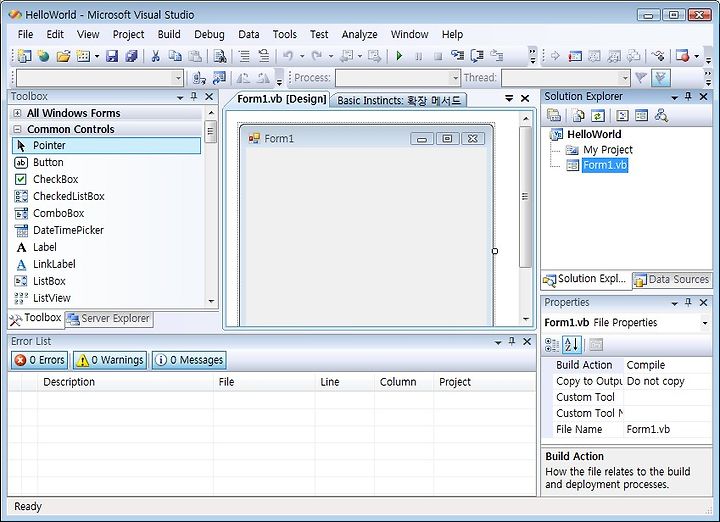Click the Step Into debug icon
Image resolution: width=720 pixels, height=522 pixels.
coord(457,56)
